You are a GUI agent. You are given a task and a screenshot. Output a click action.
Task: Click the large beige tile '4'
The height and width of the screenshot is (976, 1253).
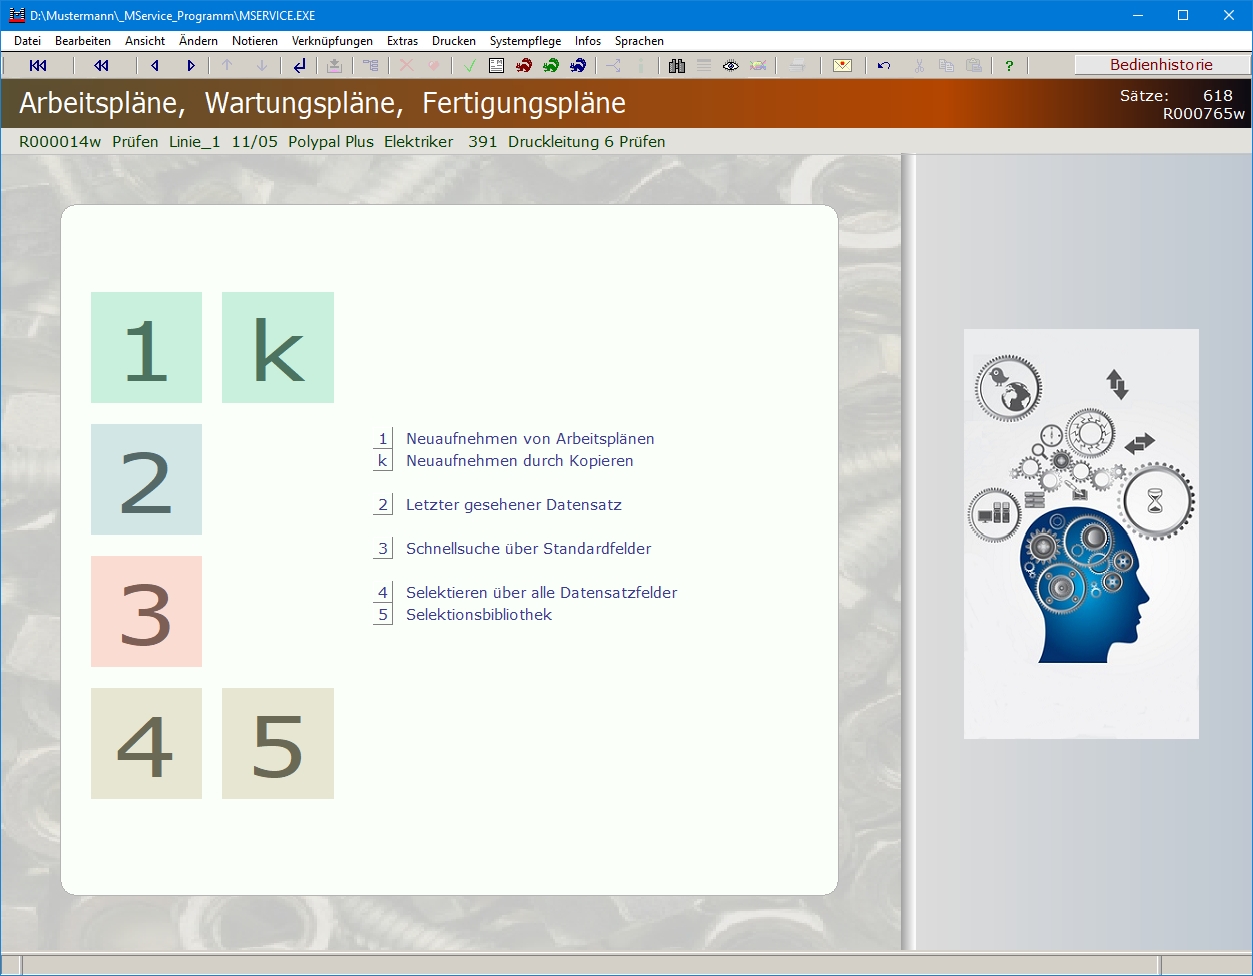pyautogui.click(x=146, y=743)
